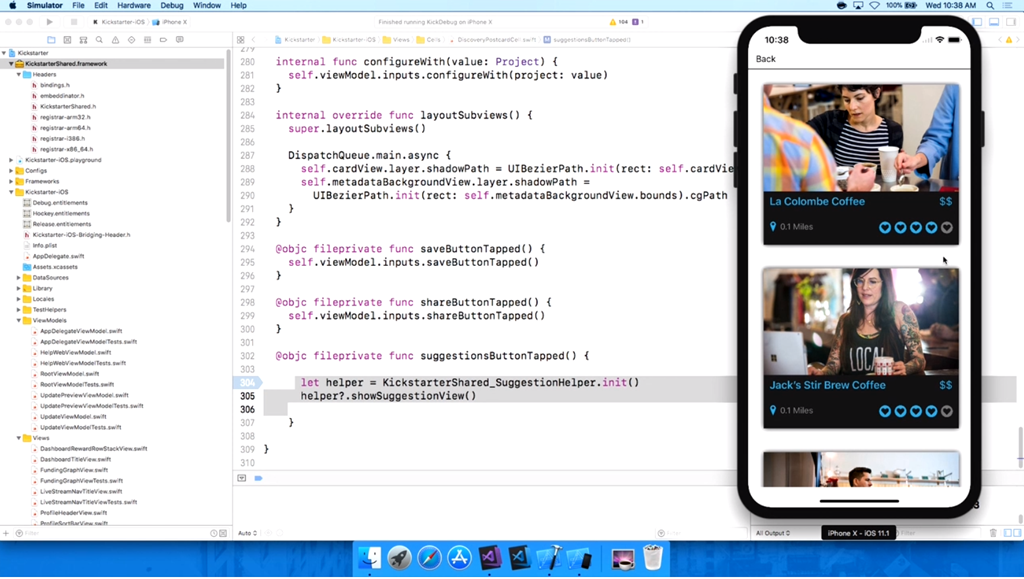Collapse the ViewModels folder

tap(19, 321)
